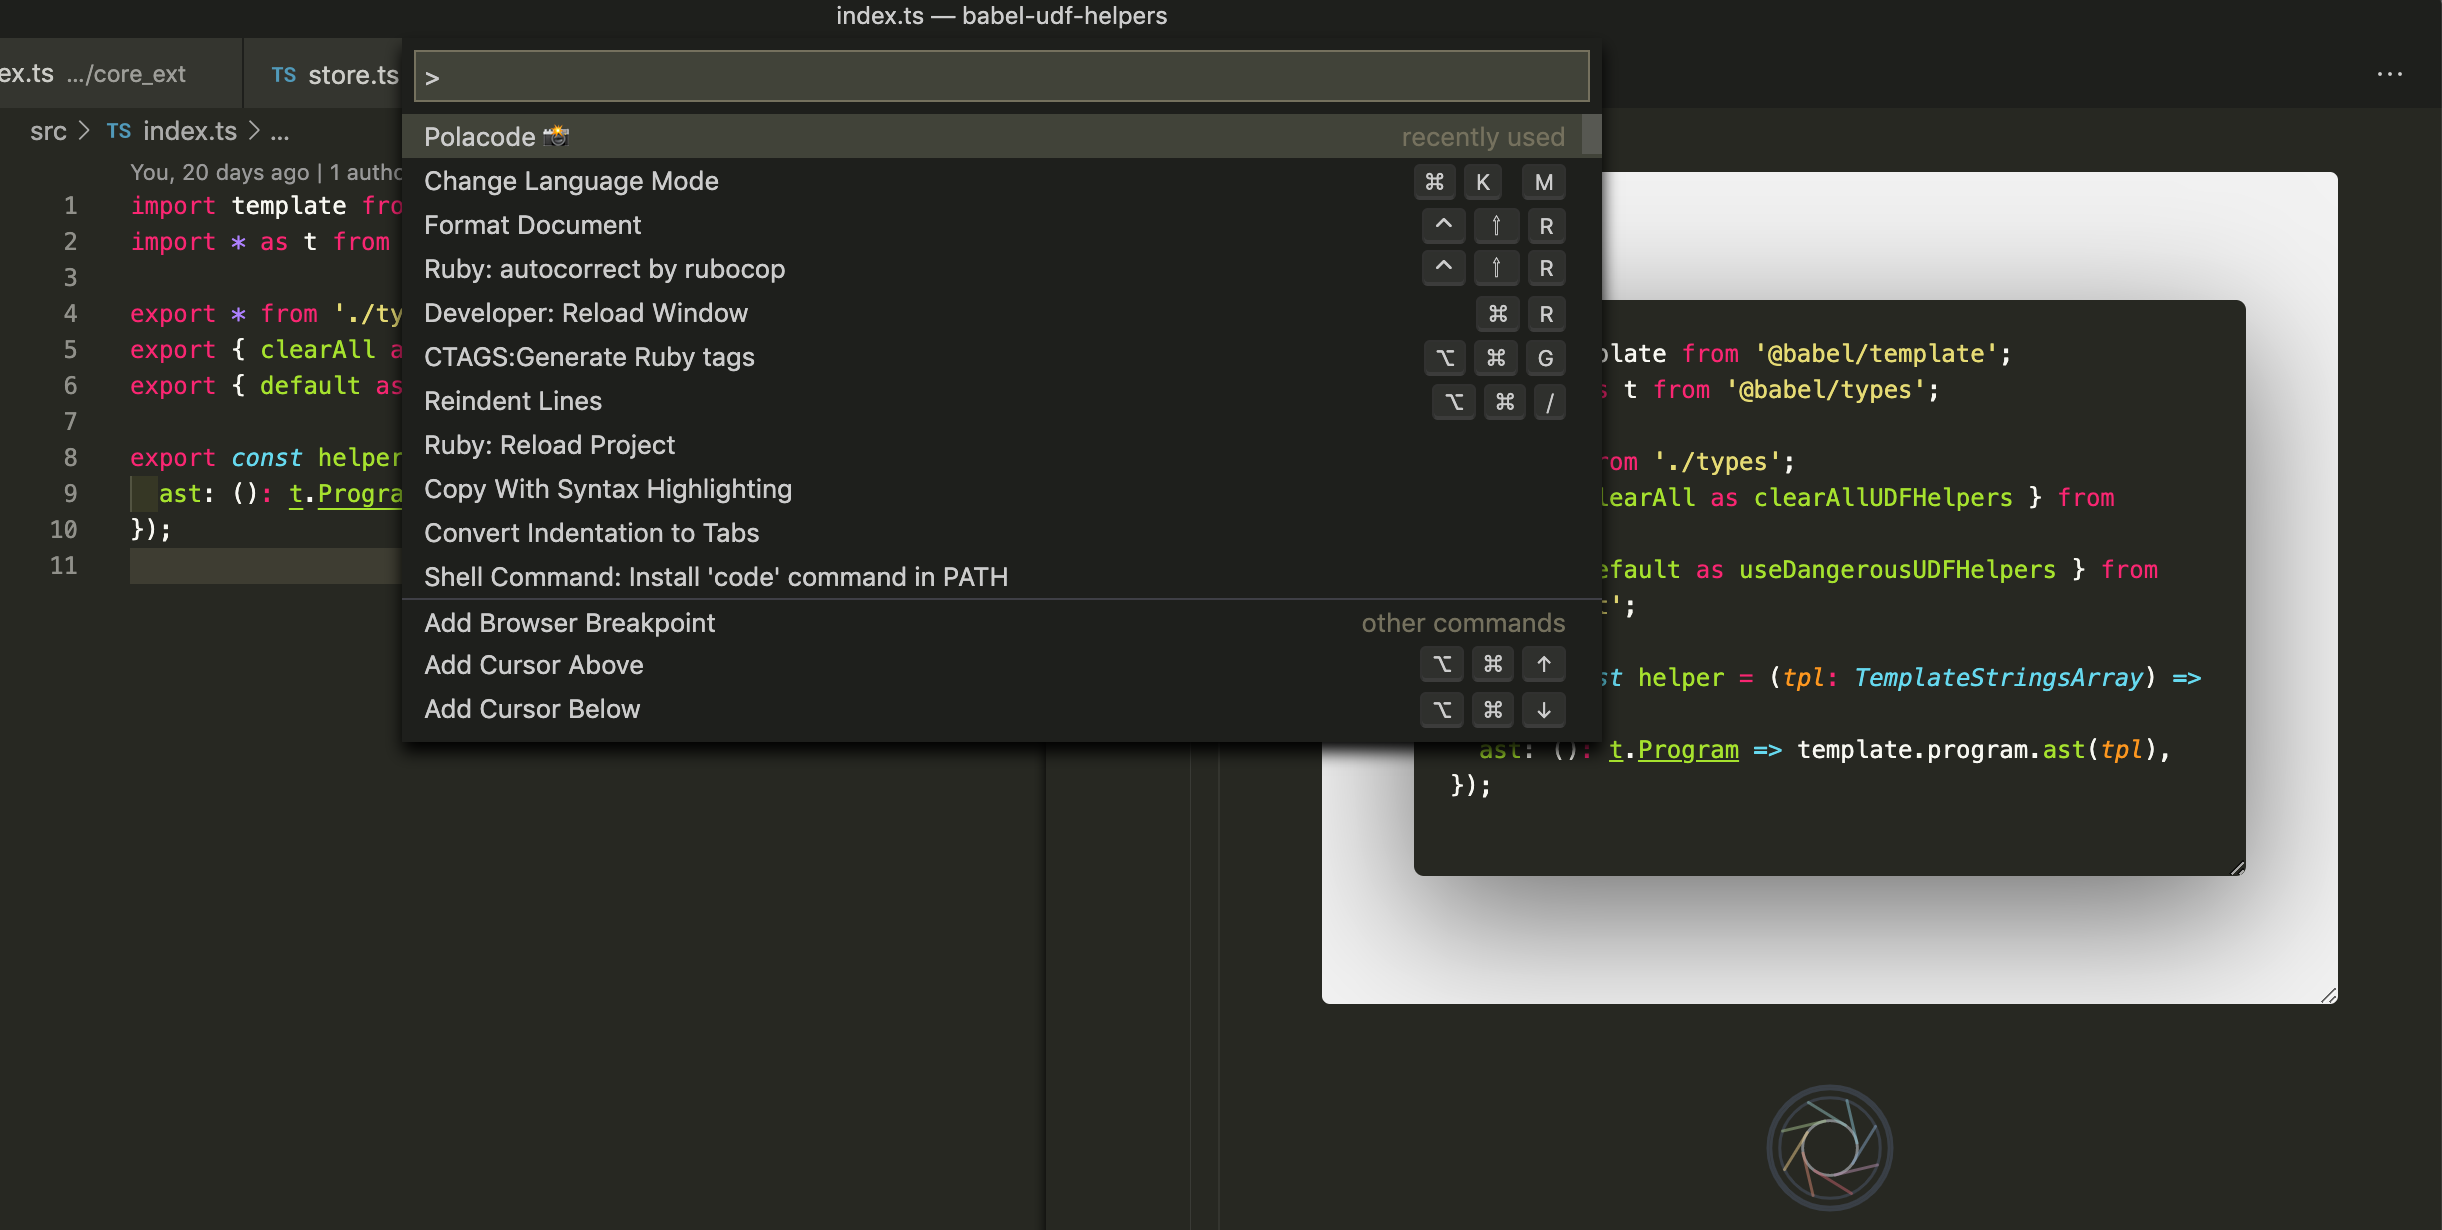Pick Add Cursor Below command
The width and height of the screenshot is (2442, 1230).
pyautogui.click(x=531, y=709)
